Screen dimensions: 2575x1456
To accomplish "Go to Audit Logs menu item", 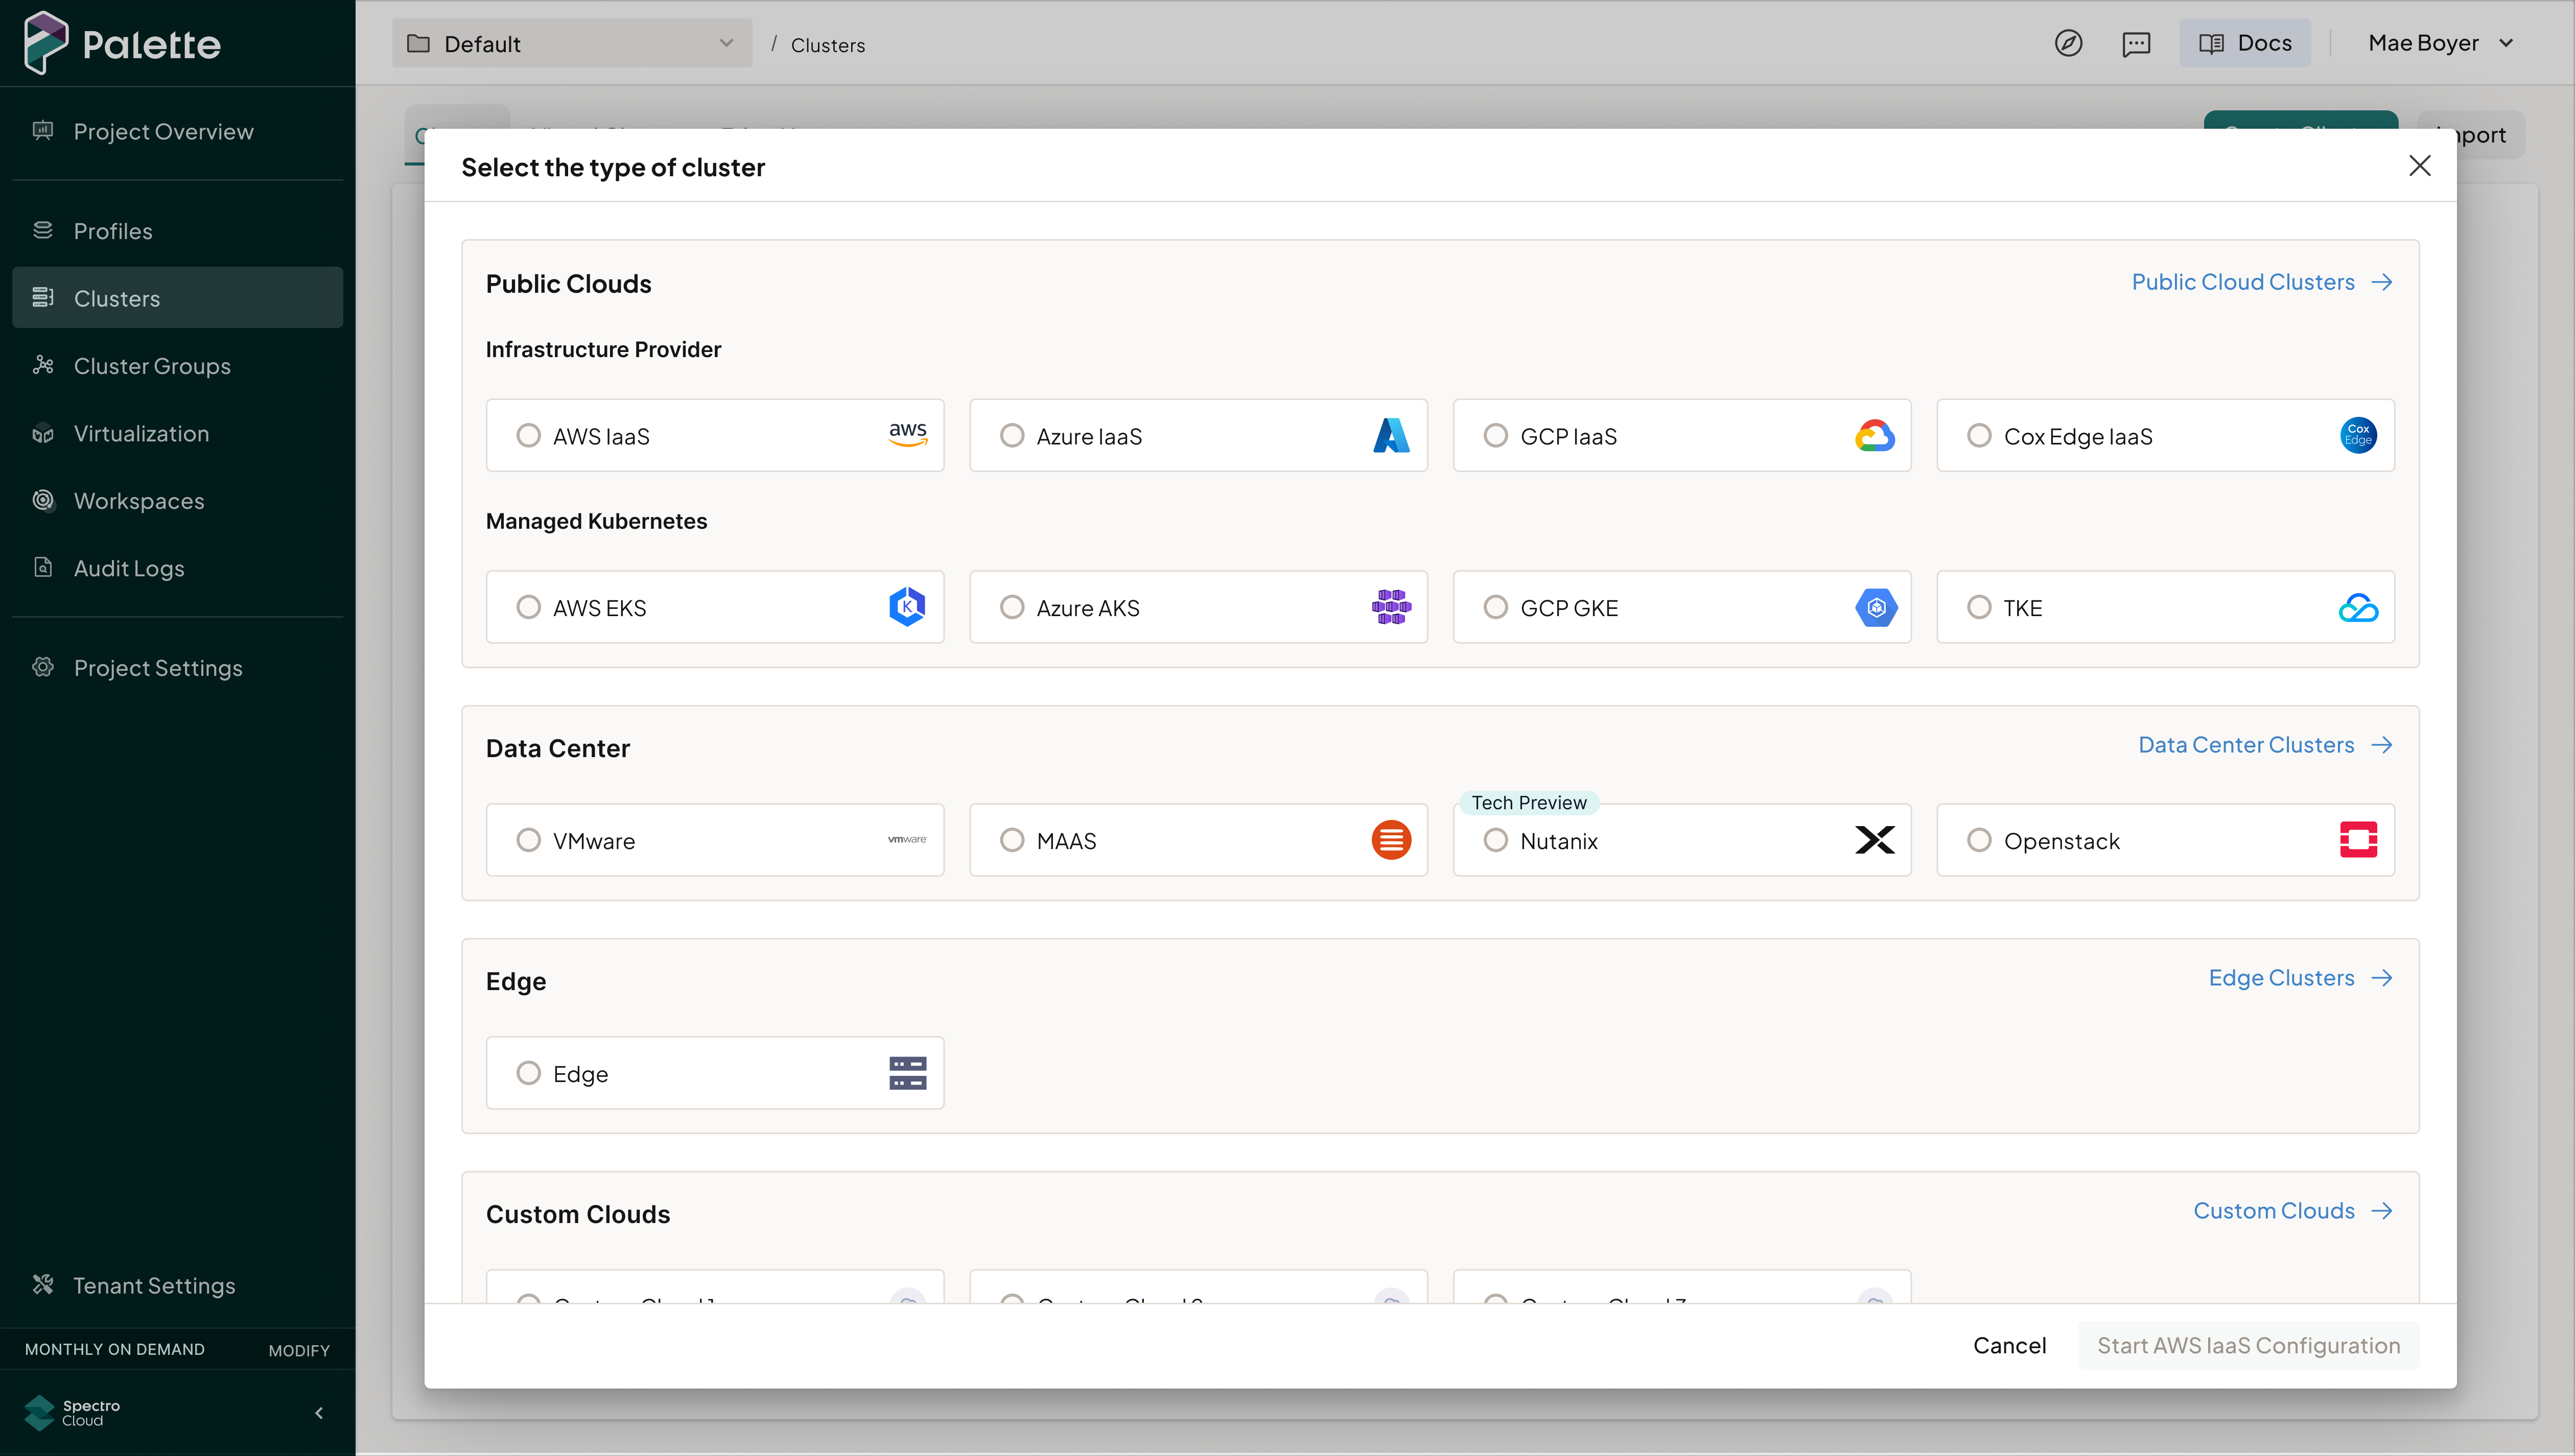I will (129, 568).
